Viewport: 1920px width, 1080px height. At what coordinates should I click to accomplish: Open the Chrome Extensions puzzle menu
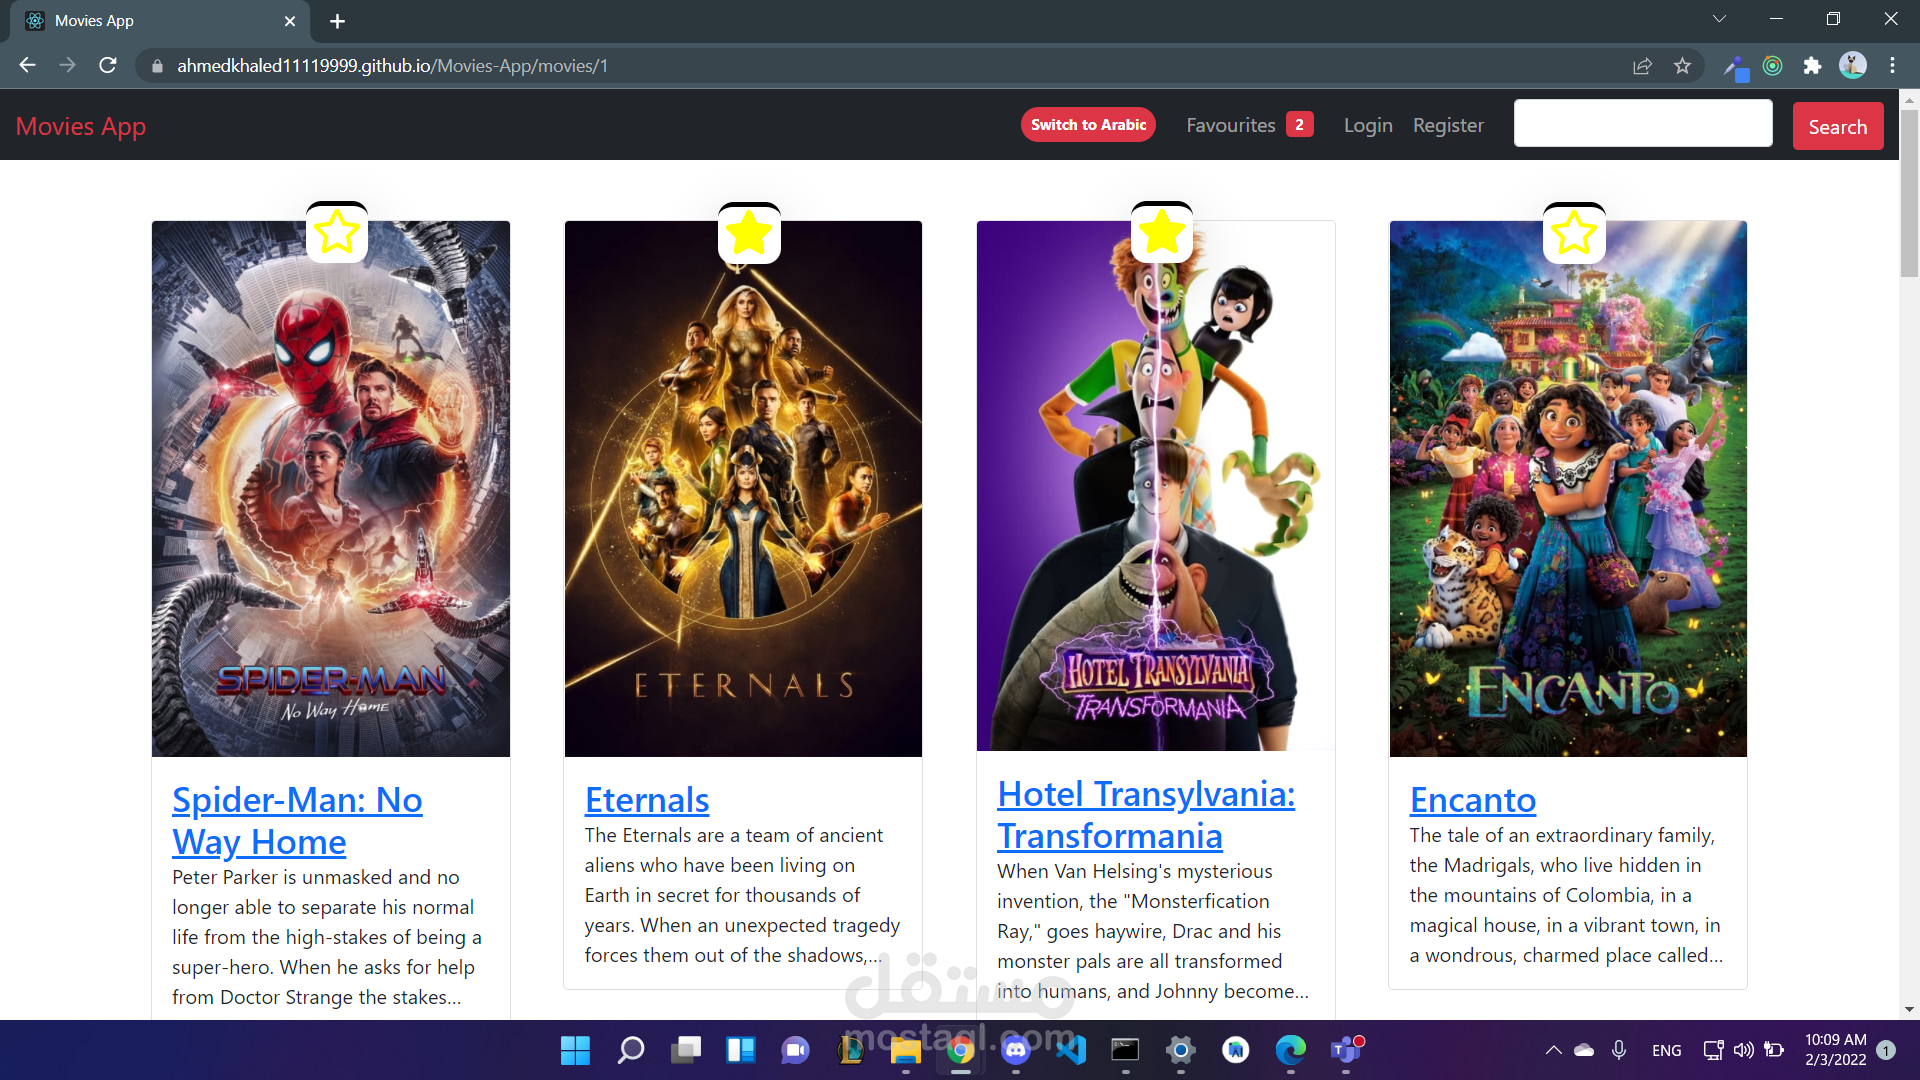[1812, 66]
